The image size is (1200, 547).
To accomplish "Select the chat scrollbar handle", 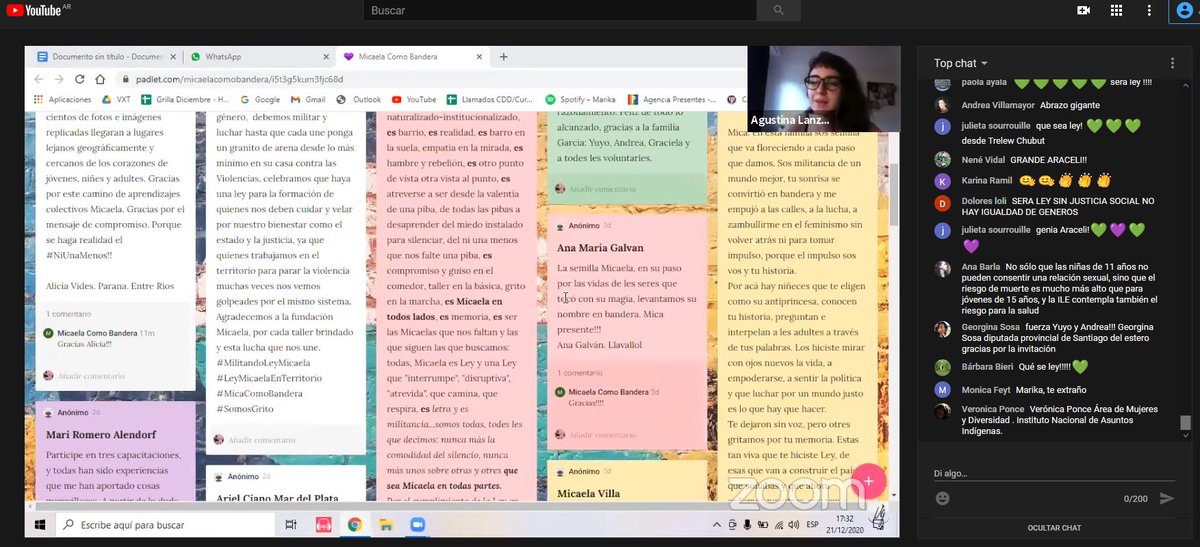I will click(x=1186, y=423).
